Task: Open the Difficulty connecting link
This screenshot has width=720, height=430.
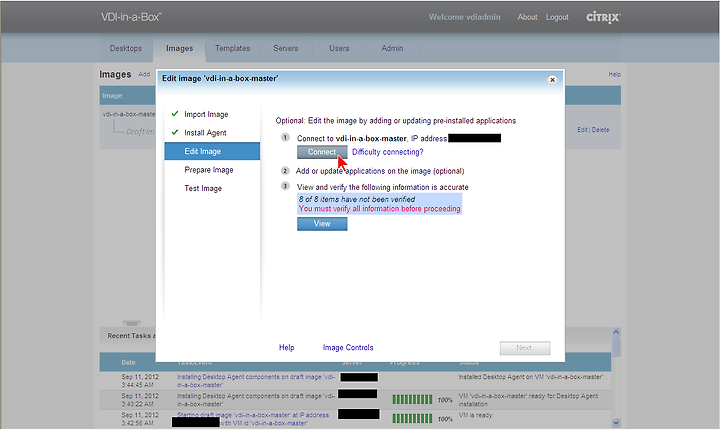Action: tap(388, 152)
